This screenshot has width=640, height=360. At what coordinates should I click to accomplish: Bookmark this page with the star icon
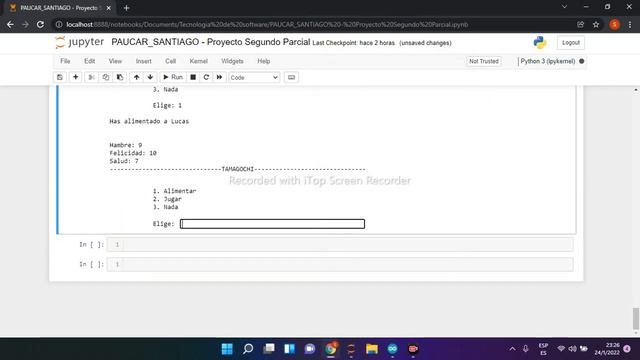(x=596, y=24)
